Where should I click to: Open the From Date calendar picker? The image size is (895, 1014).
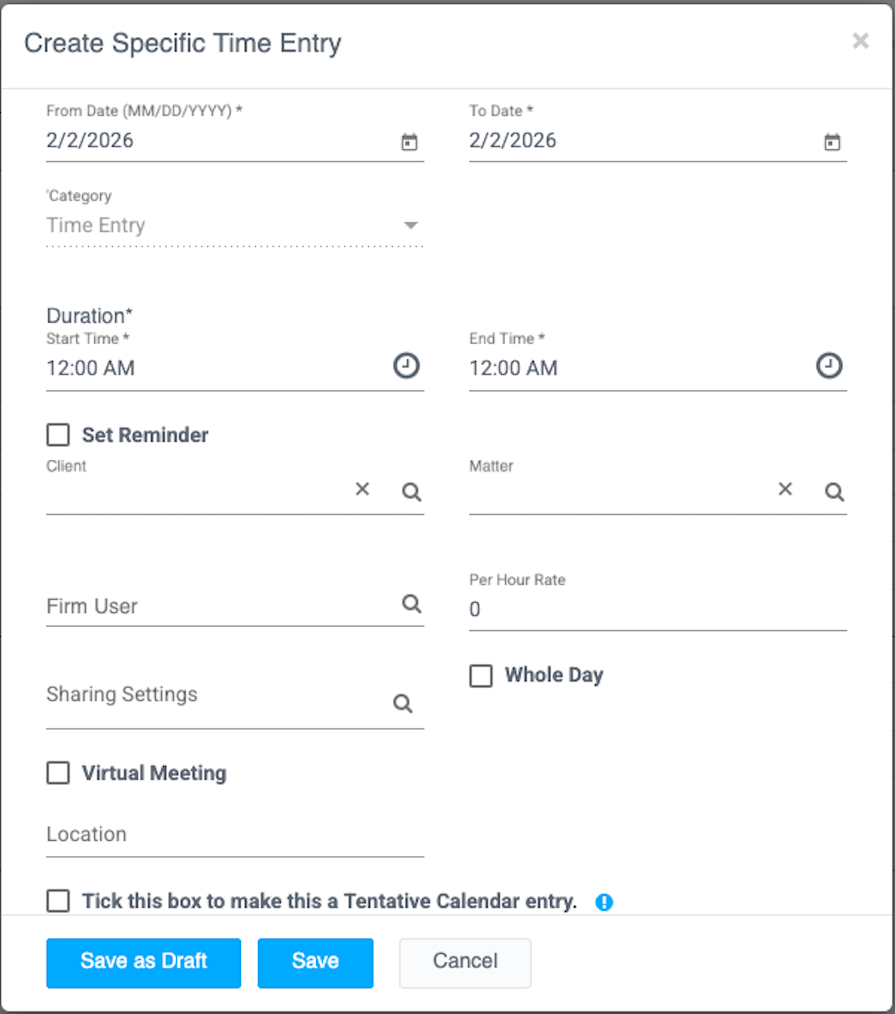408,142
